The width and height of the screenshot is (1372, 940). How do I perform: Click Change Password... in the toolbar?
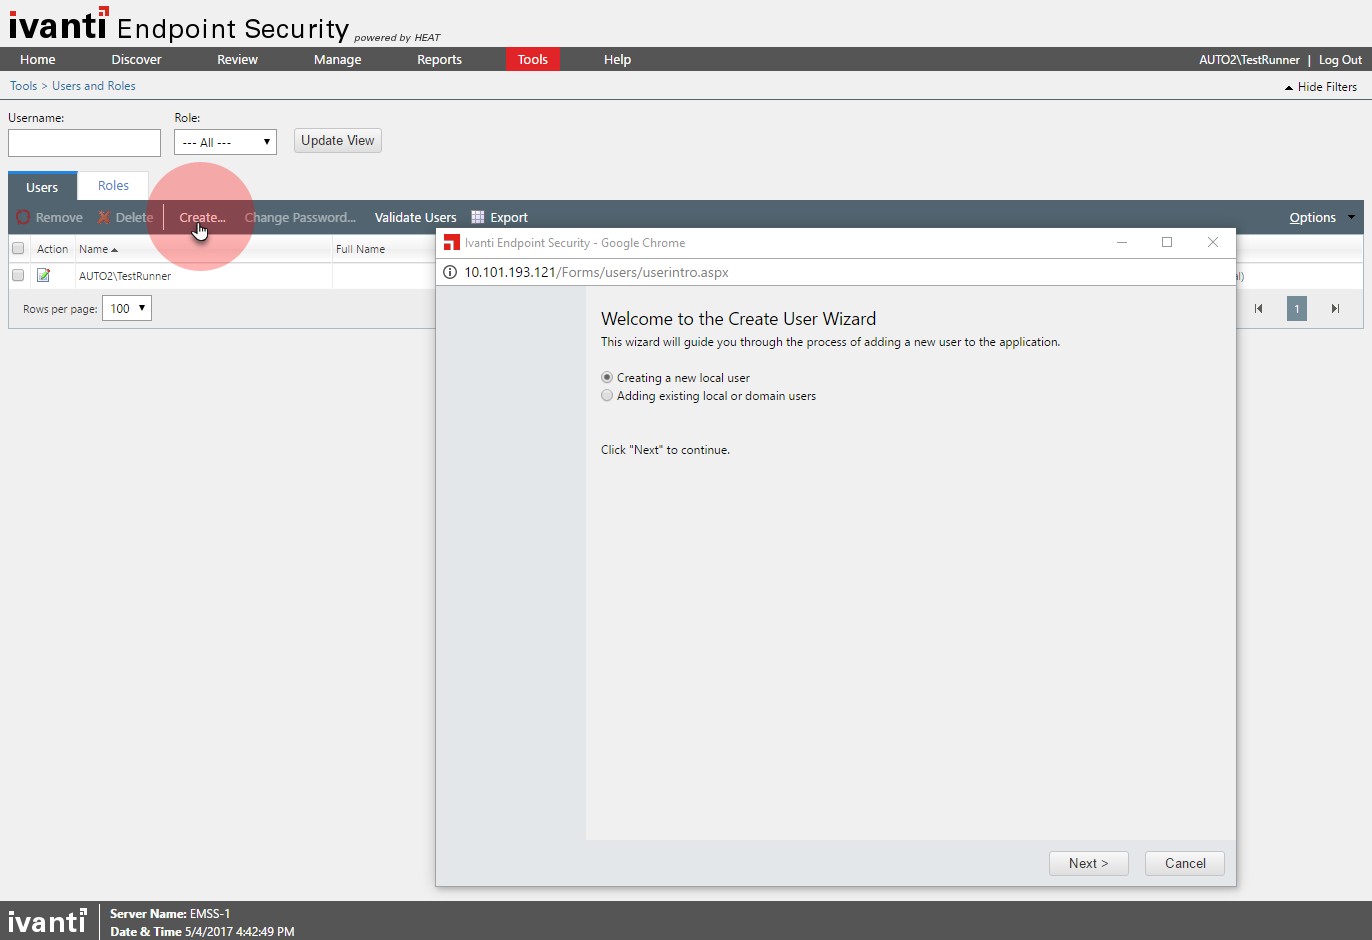(300, 217)
